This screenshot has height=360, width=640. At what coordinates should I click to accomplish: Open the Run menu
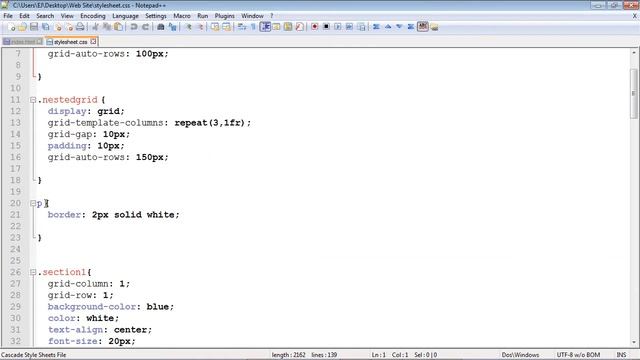[202, 16]
